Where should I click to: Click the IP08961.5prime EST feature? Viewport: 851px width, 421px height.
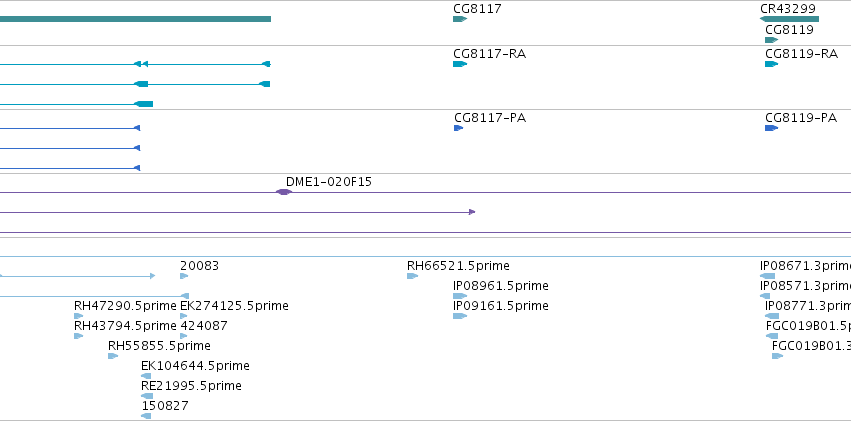tap(460, 296)
